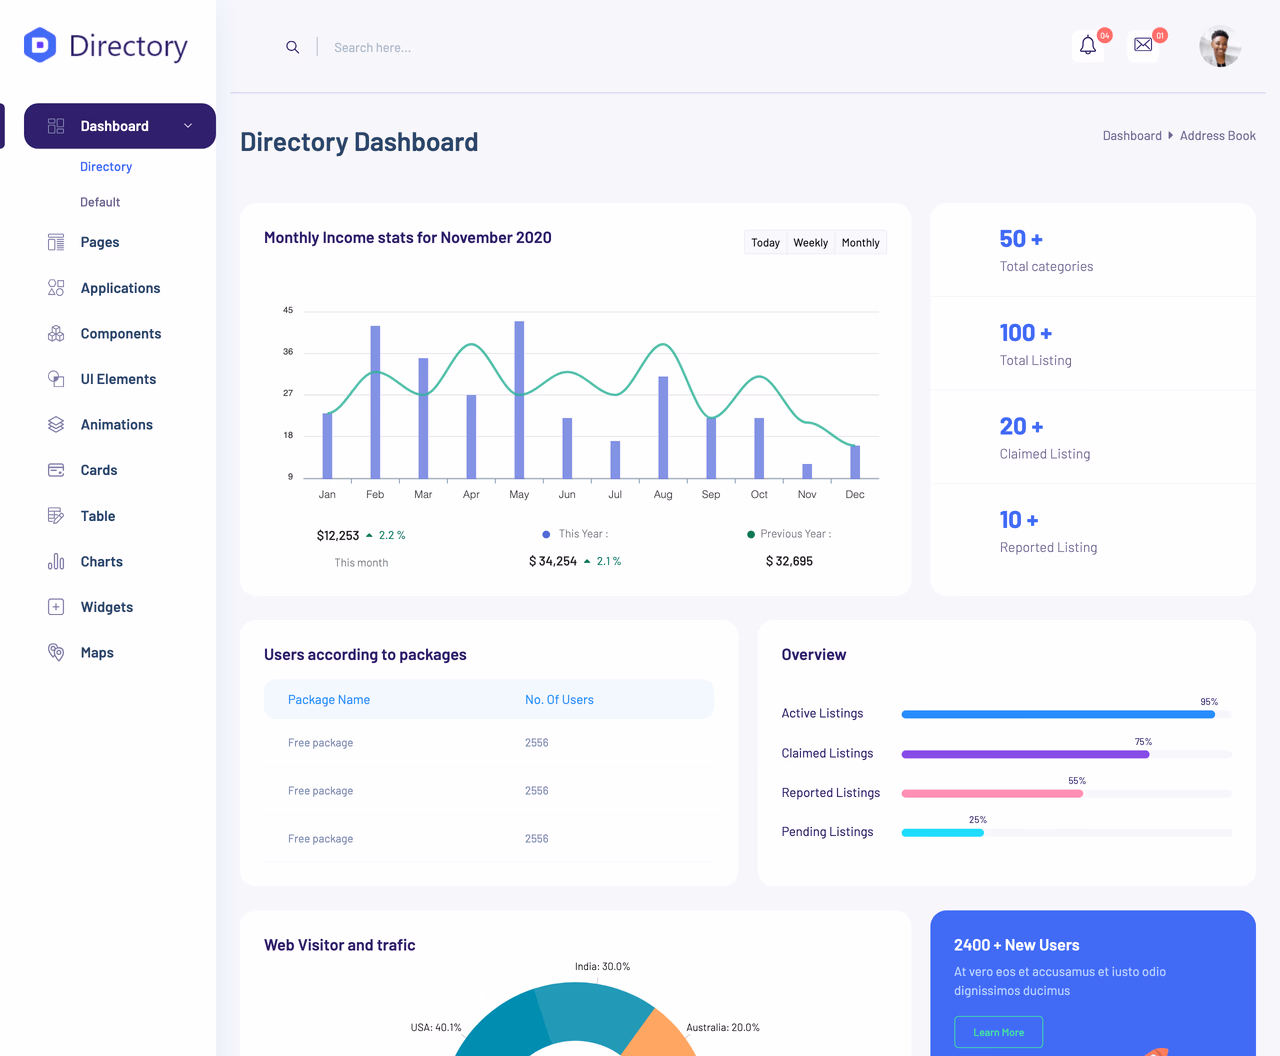This screenshot has height=1056, width=1280.
Task: Click the Table sidebar icon
Action: [x=56, y=516]
